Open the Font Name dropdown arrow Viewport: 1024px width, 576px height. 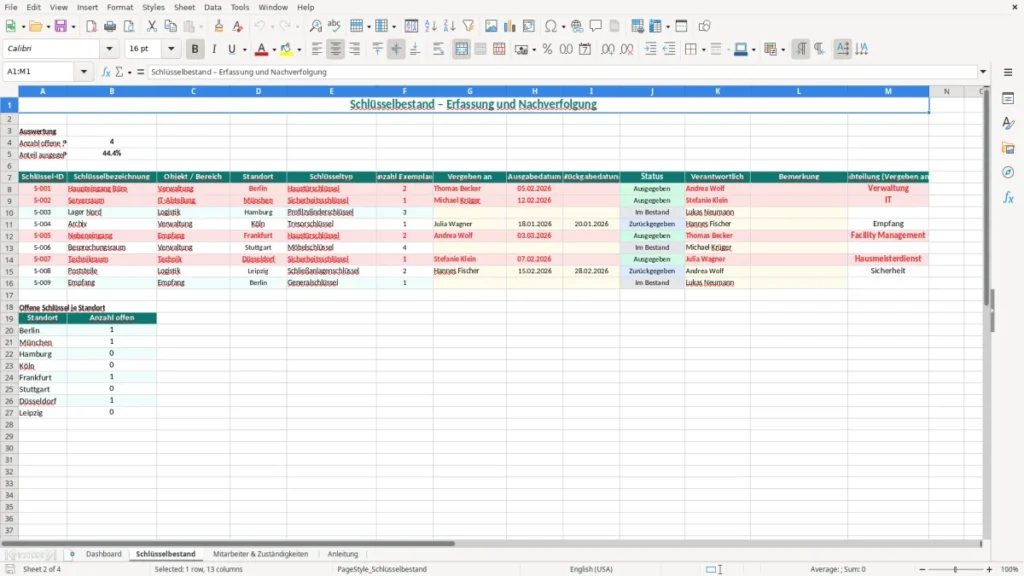click(x=109, y=49)
